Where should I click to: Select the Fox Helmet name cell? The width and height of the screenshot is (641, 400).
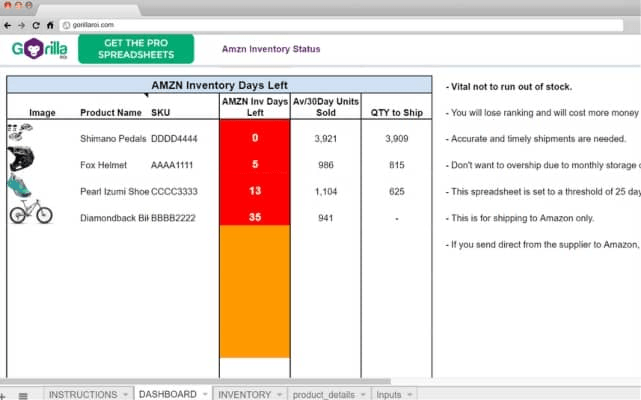[x=103, y=165]
